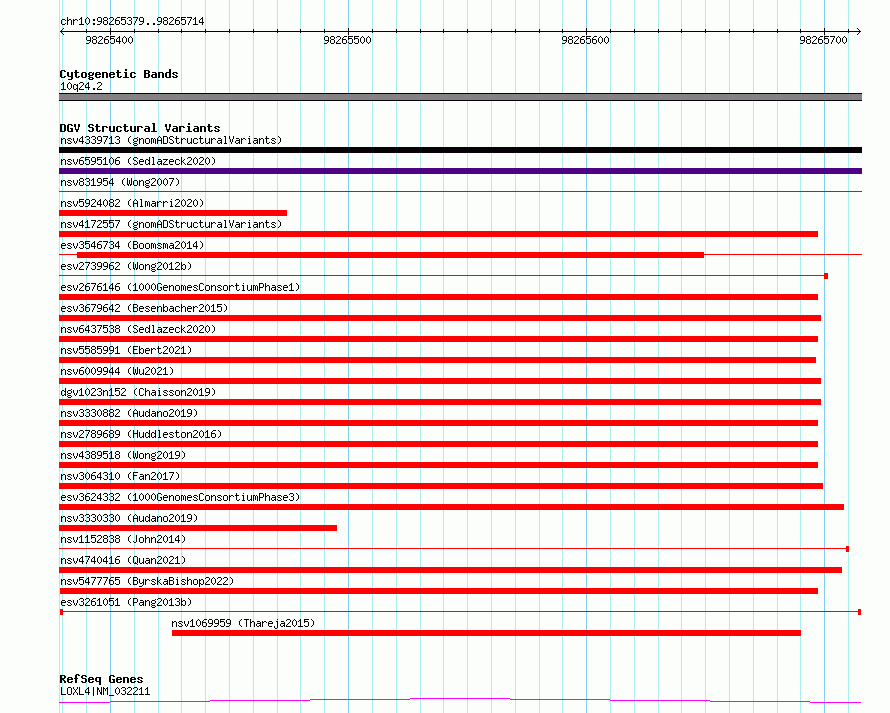Click the red nsv2789689 variant bar
Viewport: 890px width, 713px height.
(x=438, y=444)
